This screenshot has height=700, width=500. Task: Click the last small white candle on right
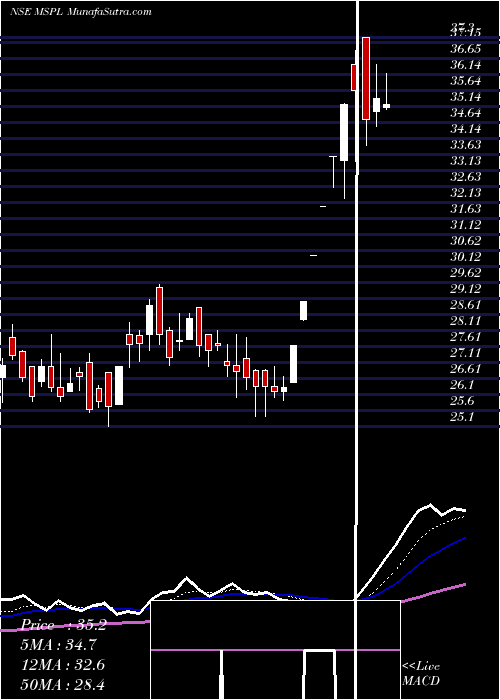click(387, 106)
